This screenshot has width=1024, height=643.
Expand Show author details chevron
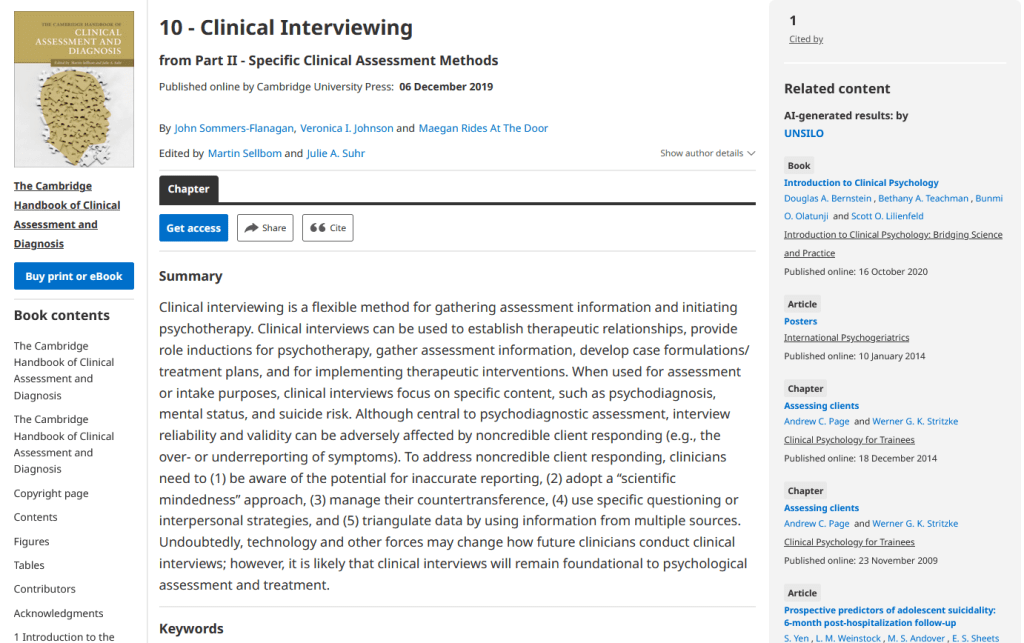[x=751, y=154]
